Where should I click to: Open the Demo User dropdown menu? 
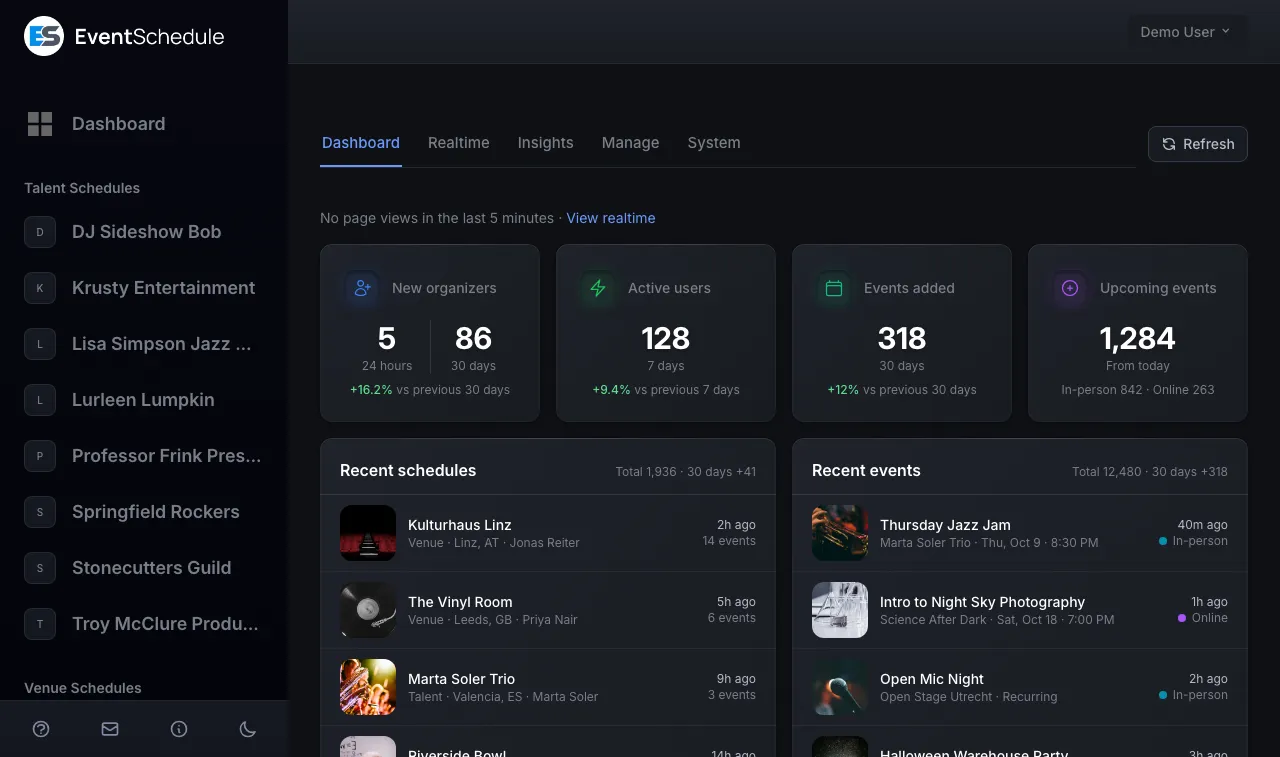(1187, 32)
